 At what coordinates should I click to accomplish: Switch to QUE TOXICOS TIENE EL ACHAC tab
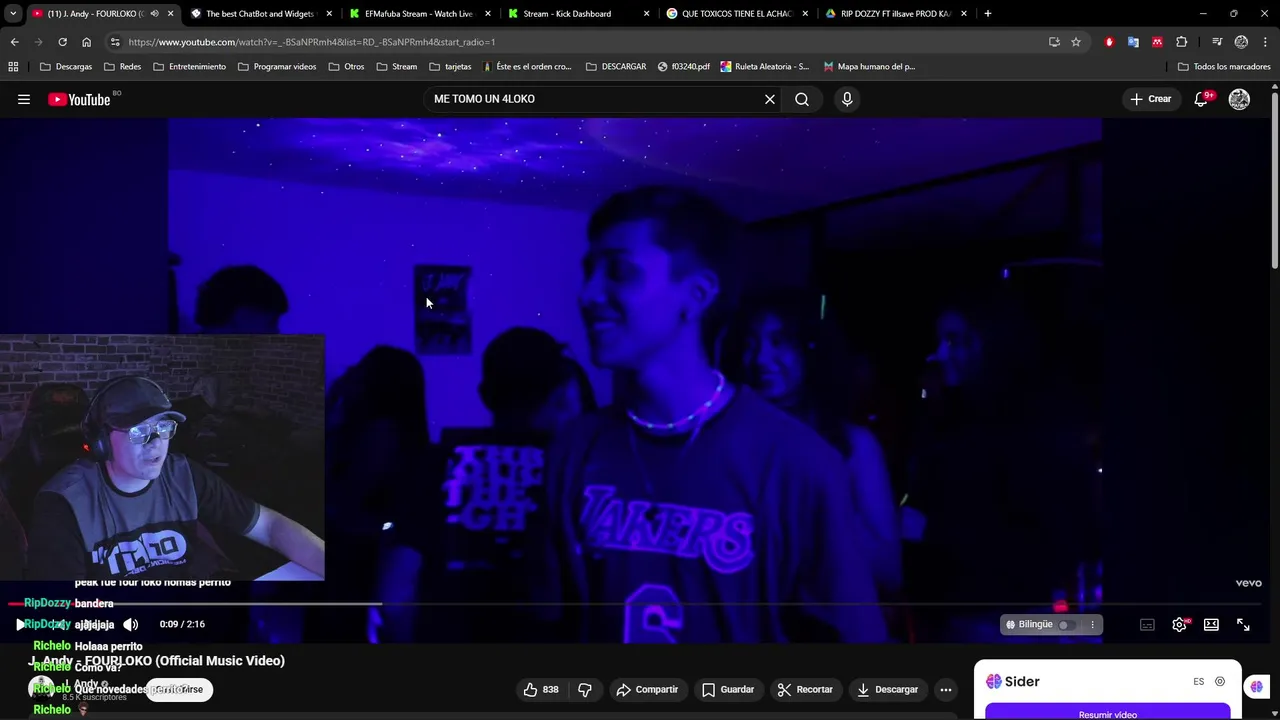click(x=737, y=14)
